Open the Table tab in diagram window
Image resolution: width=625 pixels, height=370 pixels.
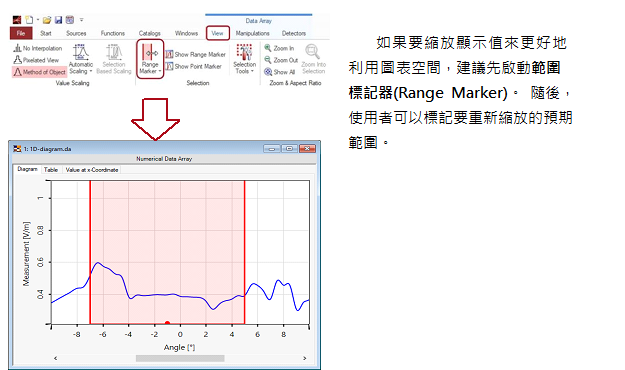coord(51,169)
